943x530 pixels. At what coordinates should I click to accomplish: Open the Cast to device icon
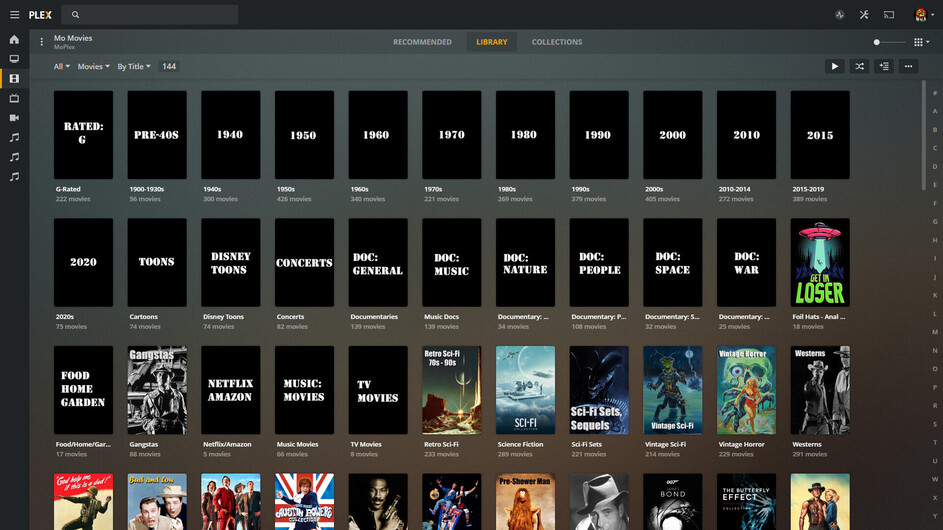[x=889, y=14]
